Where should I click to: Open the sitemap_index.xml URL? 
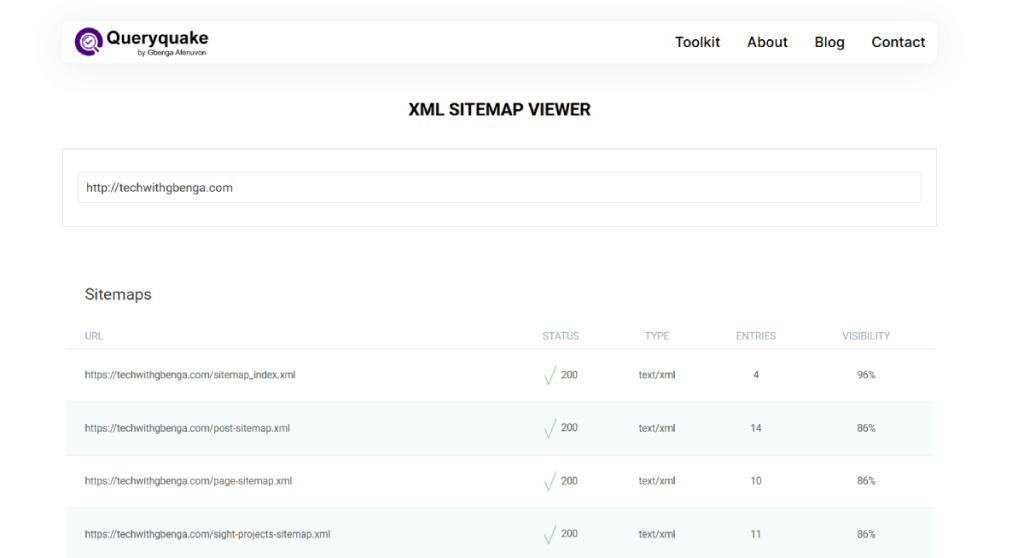point(190,375)
